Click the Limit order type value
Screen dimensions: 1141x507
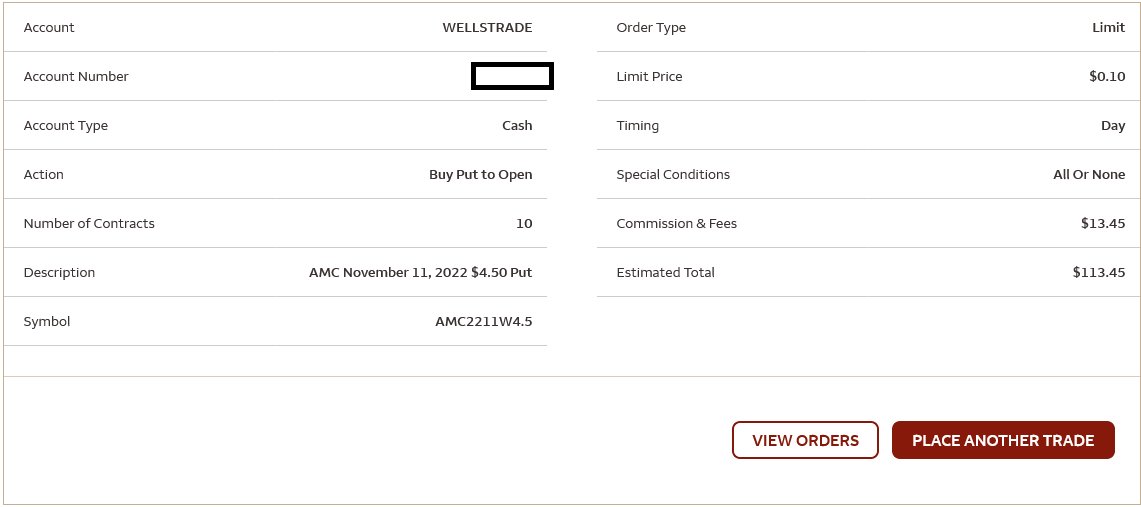(1108, 28)
